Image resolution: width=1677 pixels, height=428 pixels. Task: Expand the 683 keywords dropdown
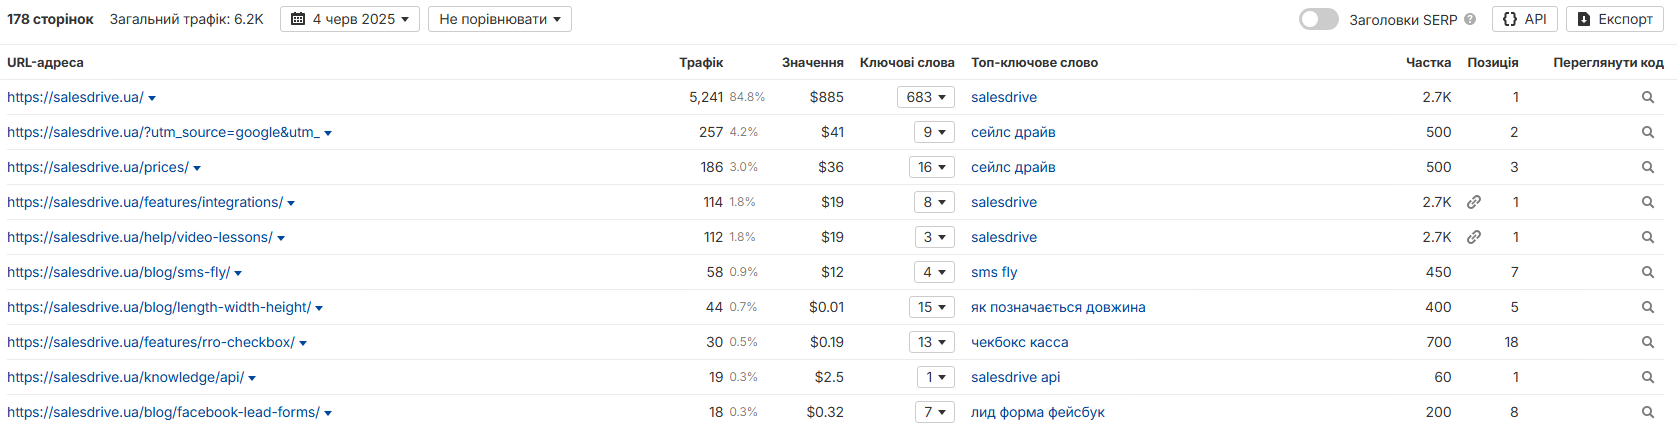926,97
